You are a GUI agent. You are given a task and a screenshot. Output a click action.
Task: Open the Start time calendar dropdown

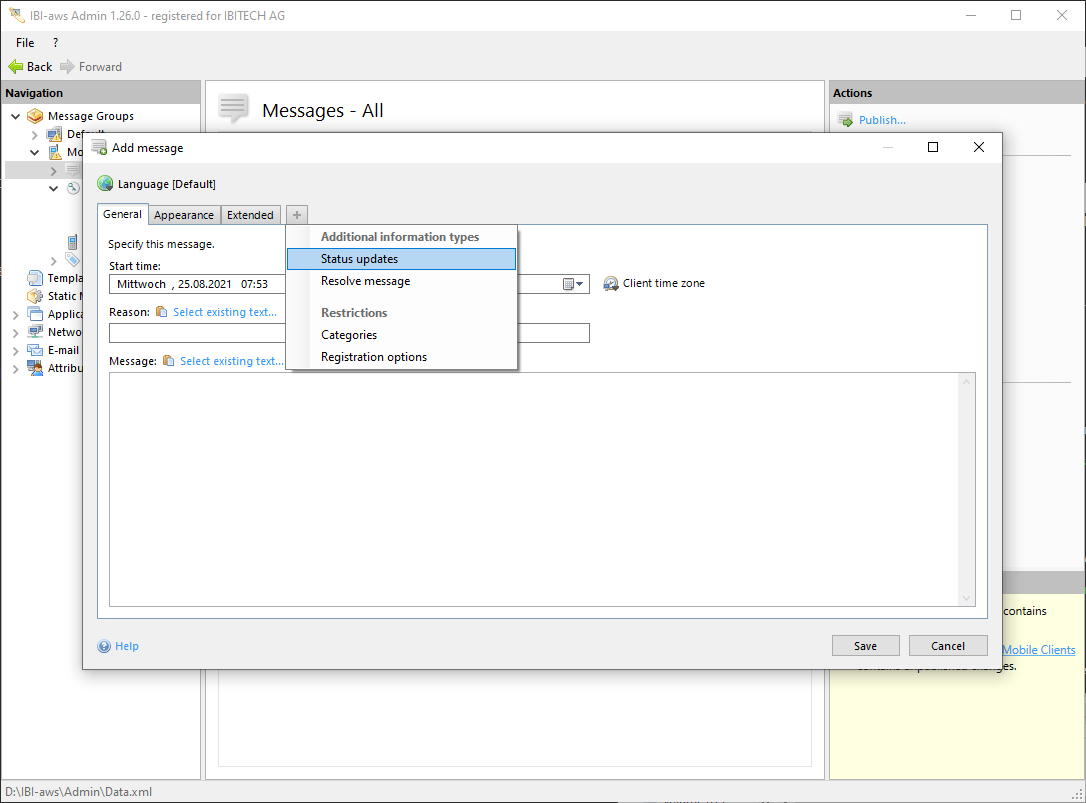pos(573,284)
